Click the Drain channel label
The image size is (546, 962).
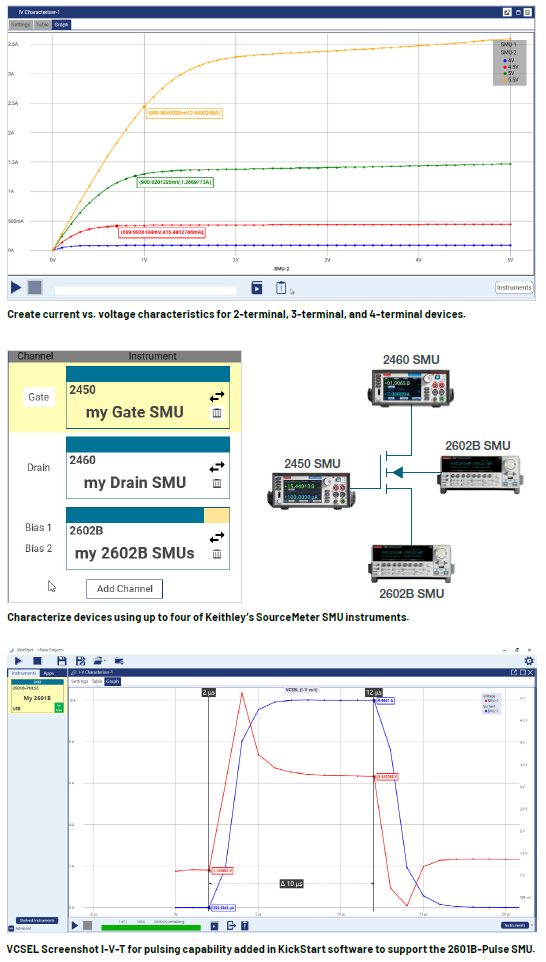38,468
